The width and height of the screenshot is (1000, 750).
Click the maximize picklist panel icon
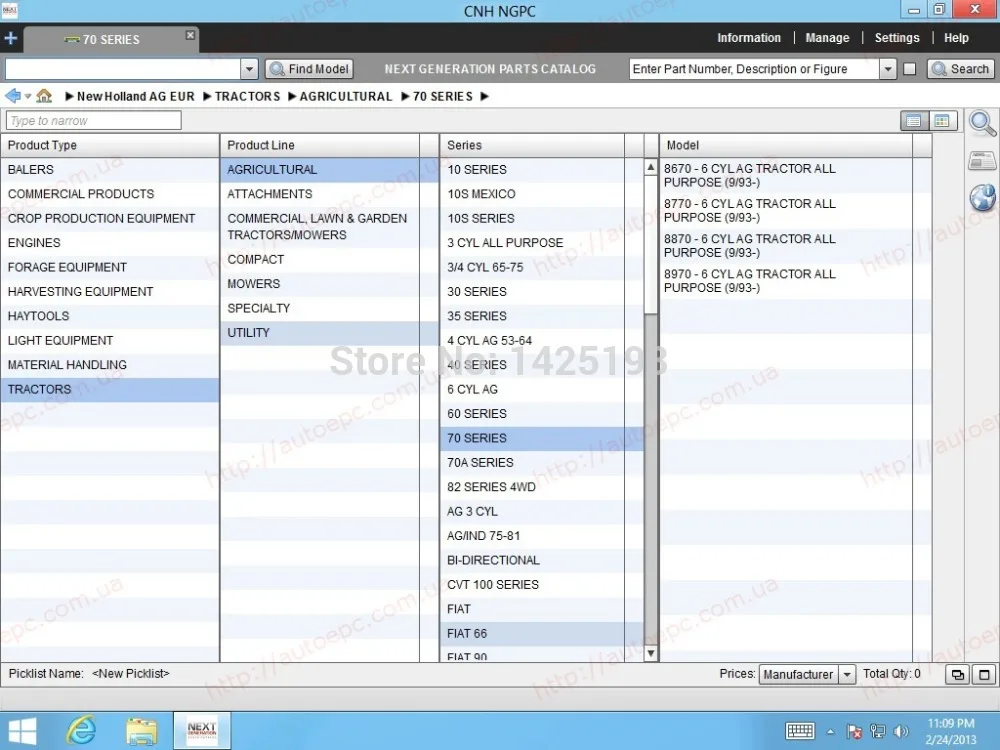[984, 675]
